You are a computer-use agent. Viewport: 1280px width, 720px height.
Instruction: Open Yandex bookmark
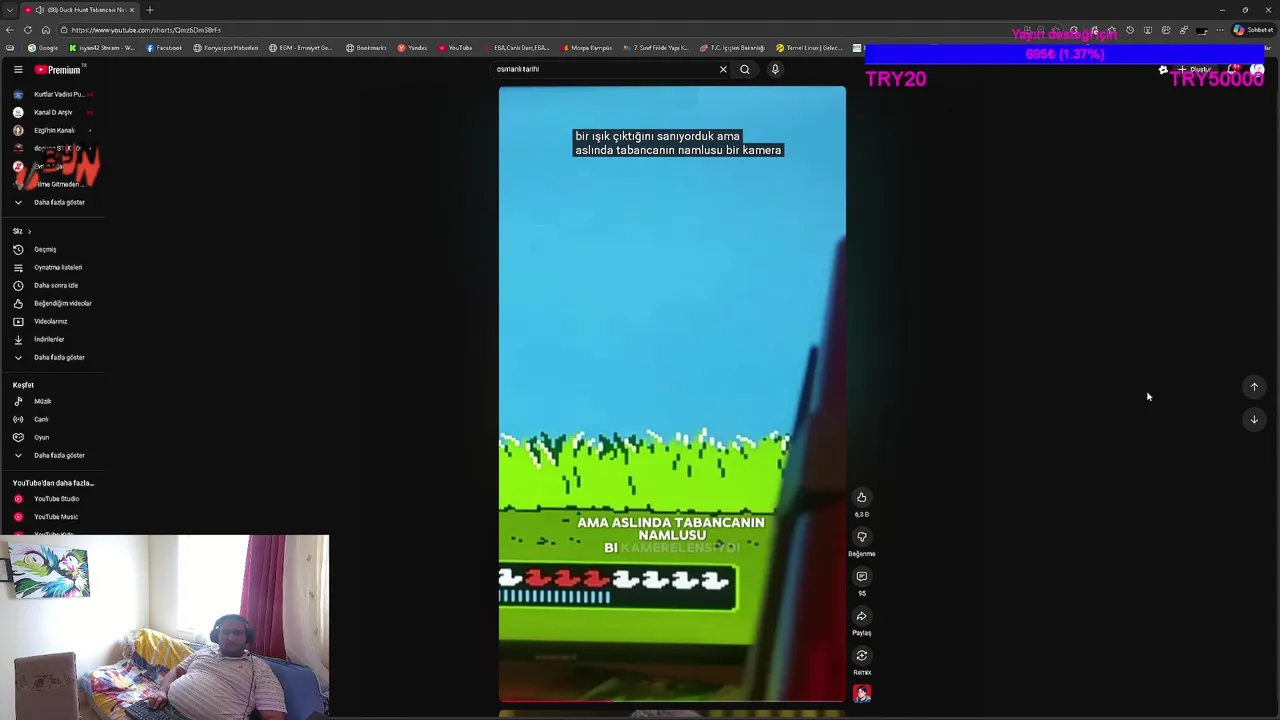pyautogui.click(x=412, y=48)
